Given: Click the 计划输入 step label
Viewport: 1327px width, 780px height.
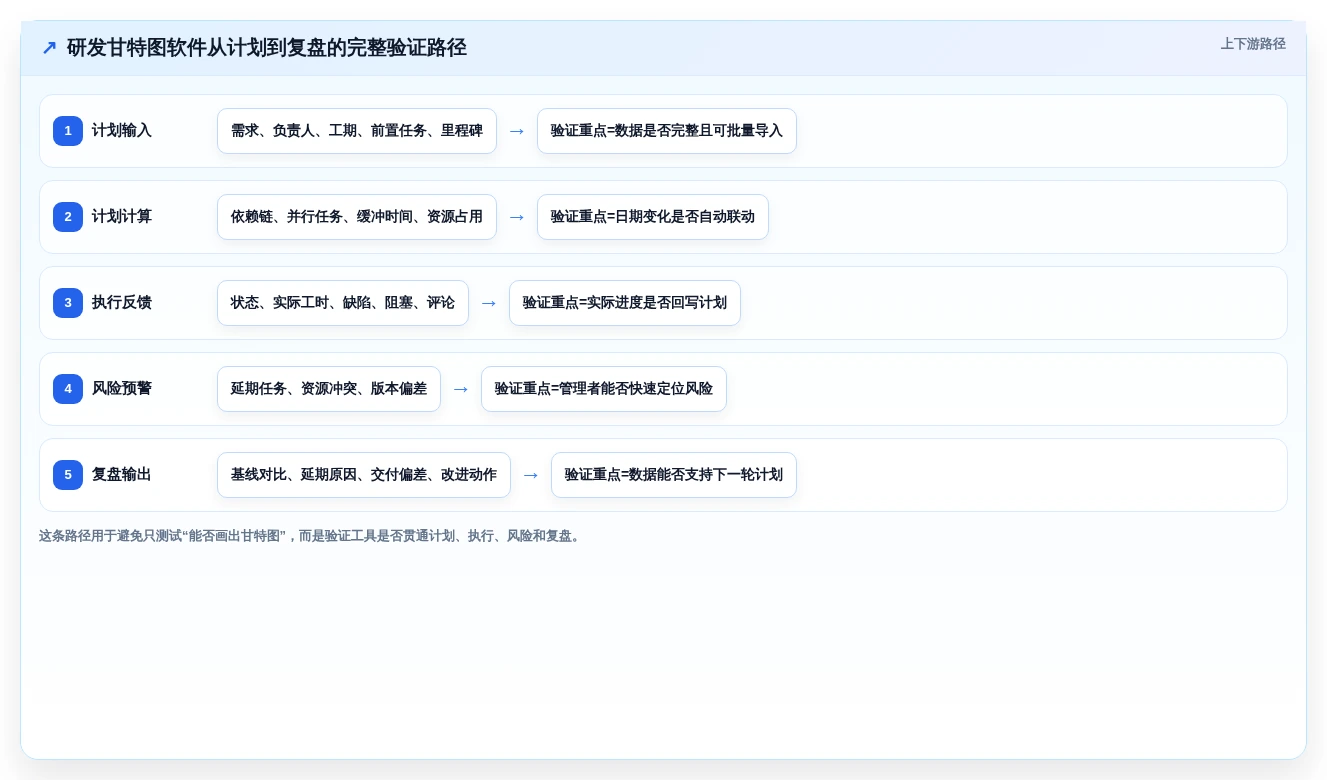Looking at the screenshot, I should (122, 131).
